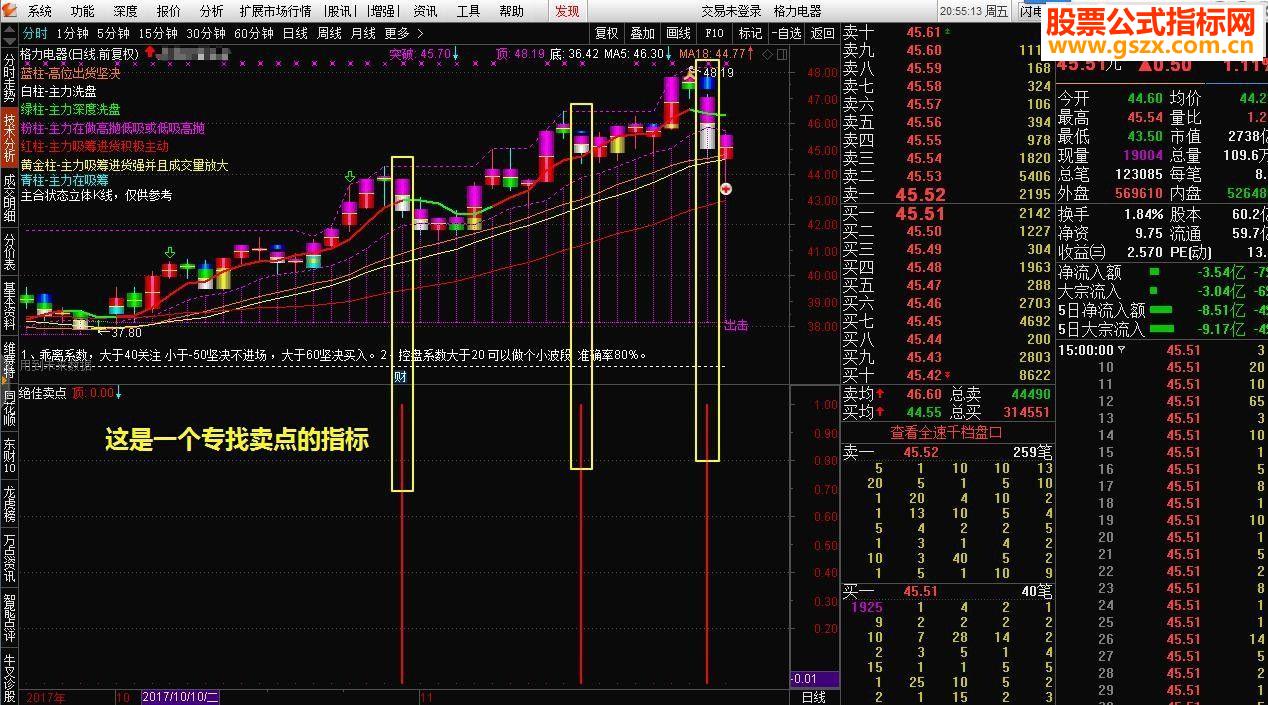Click the 20:55:13 周五 clock

pyautogui.click(x=974, y=11)
